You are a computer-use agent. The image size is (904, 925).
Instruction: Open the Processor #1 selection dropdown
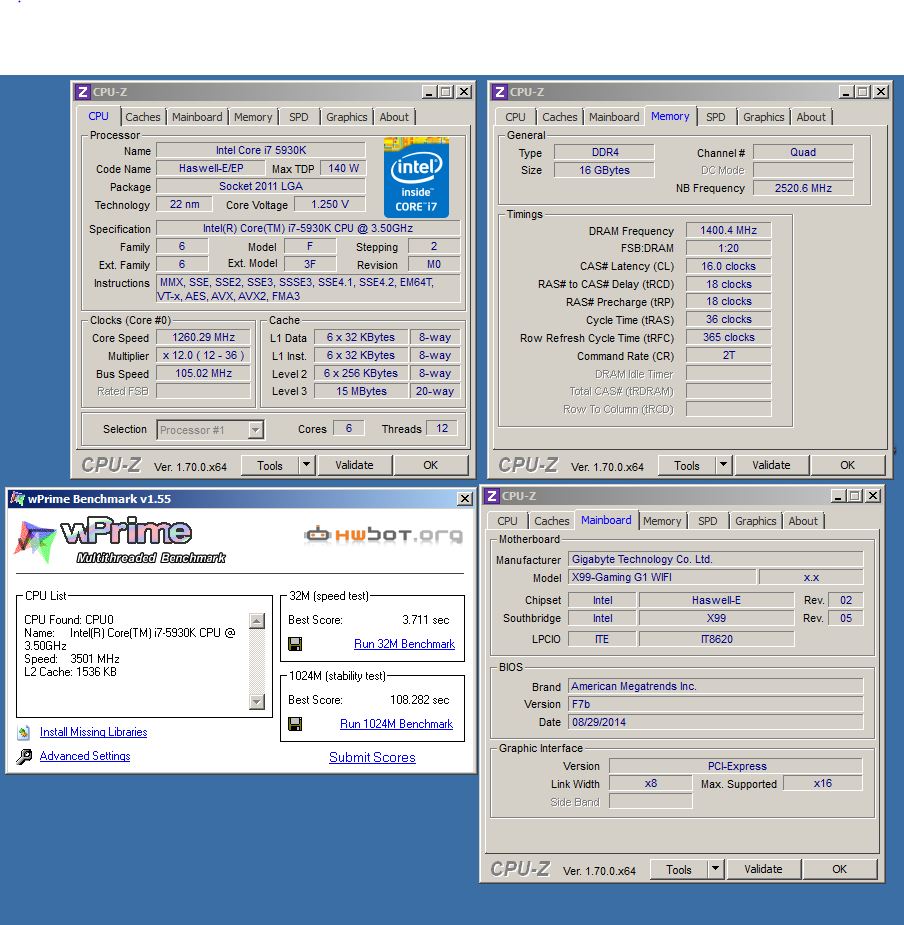point(256,430)
